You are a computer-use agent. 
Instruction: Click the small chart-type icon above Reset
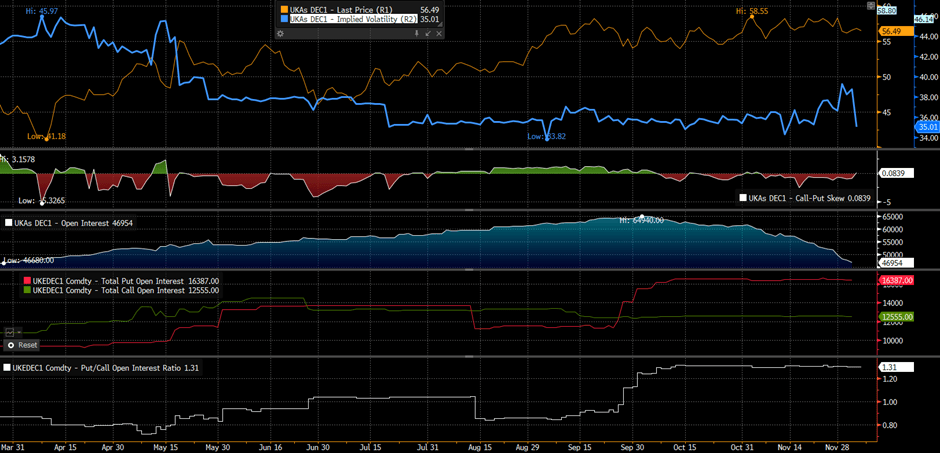(9, 331)
